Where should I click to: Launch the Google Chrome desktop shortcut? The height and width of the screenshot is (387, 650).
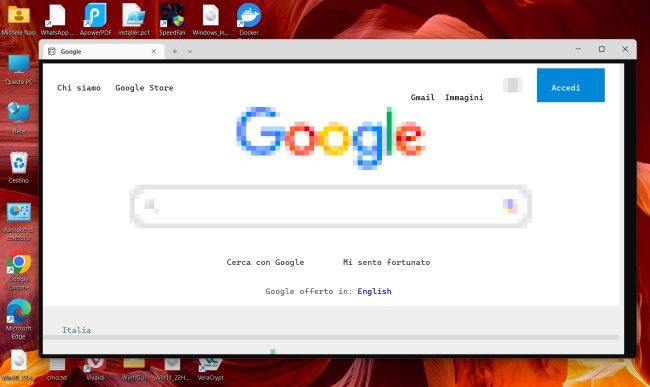[x=19, y=271]
